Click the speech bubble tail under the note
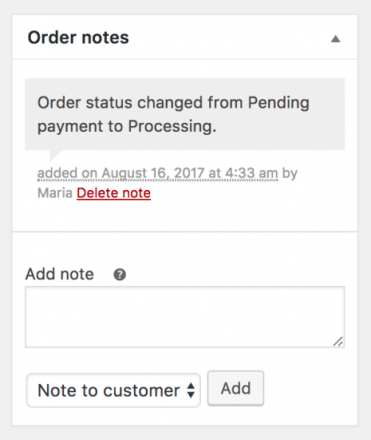 (x=55, y=156)
